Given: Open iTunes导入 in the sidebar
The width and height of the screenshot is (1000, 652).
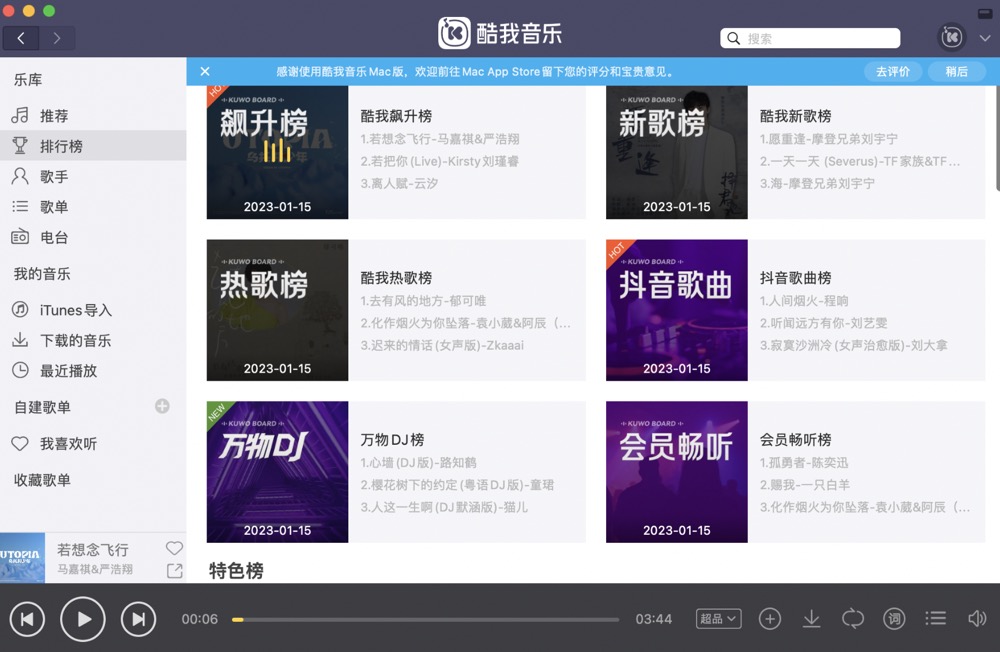Looking at the screenshot, I should click(x=93, y=310).
